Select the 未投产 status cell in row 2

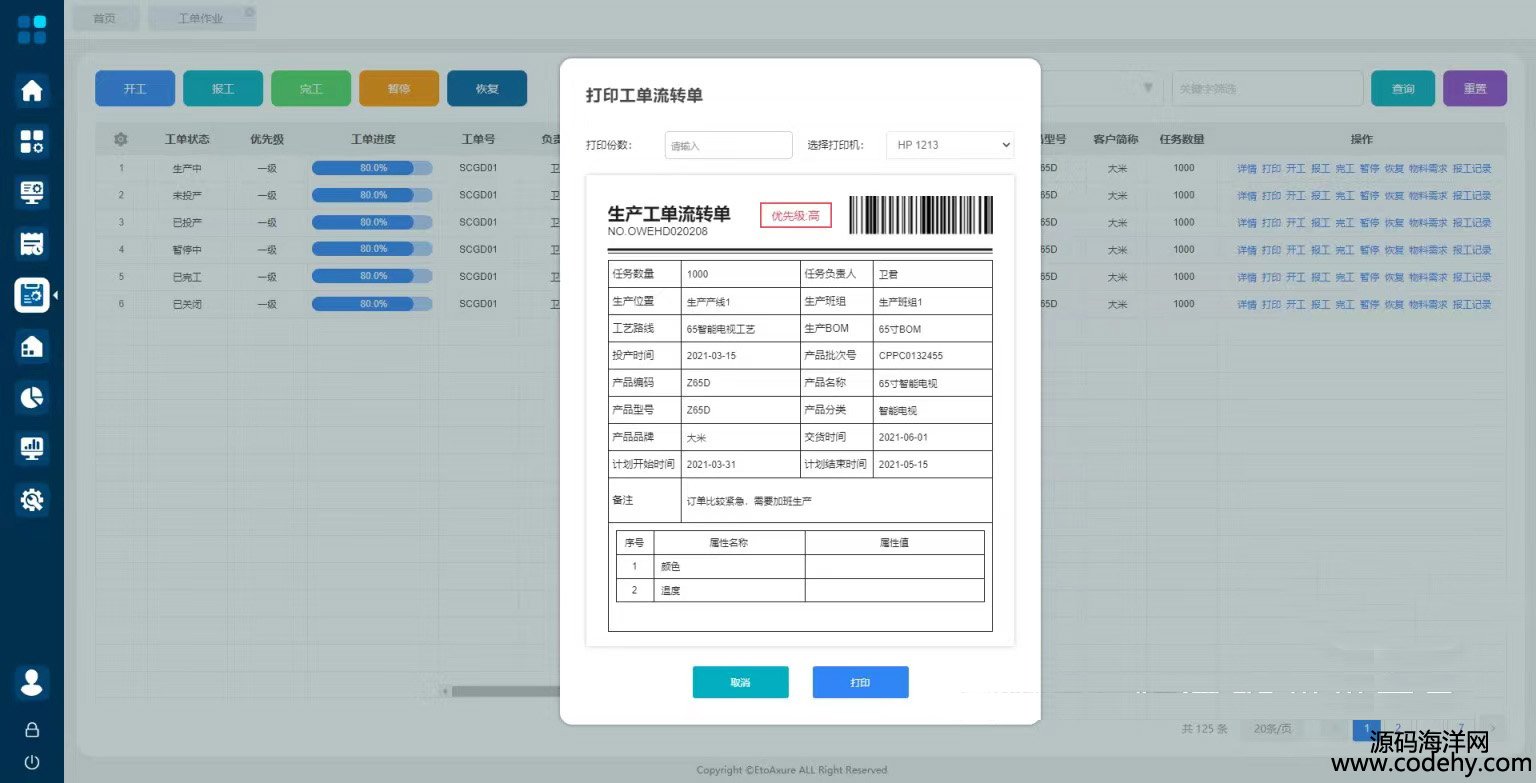(187, 196)
